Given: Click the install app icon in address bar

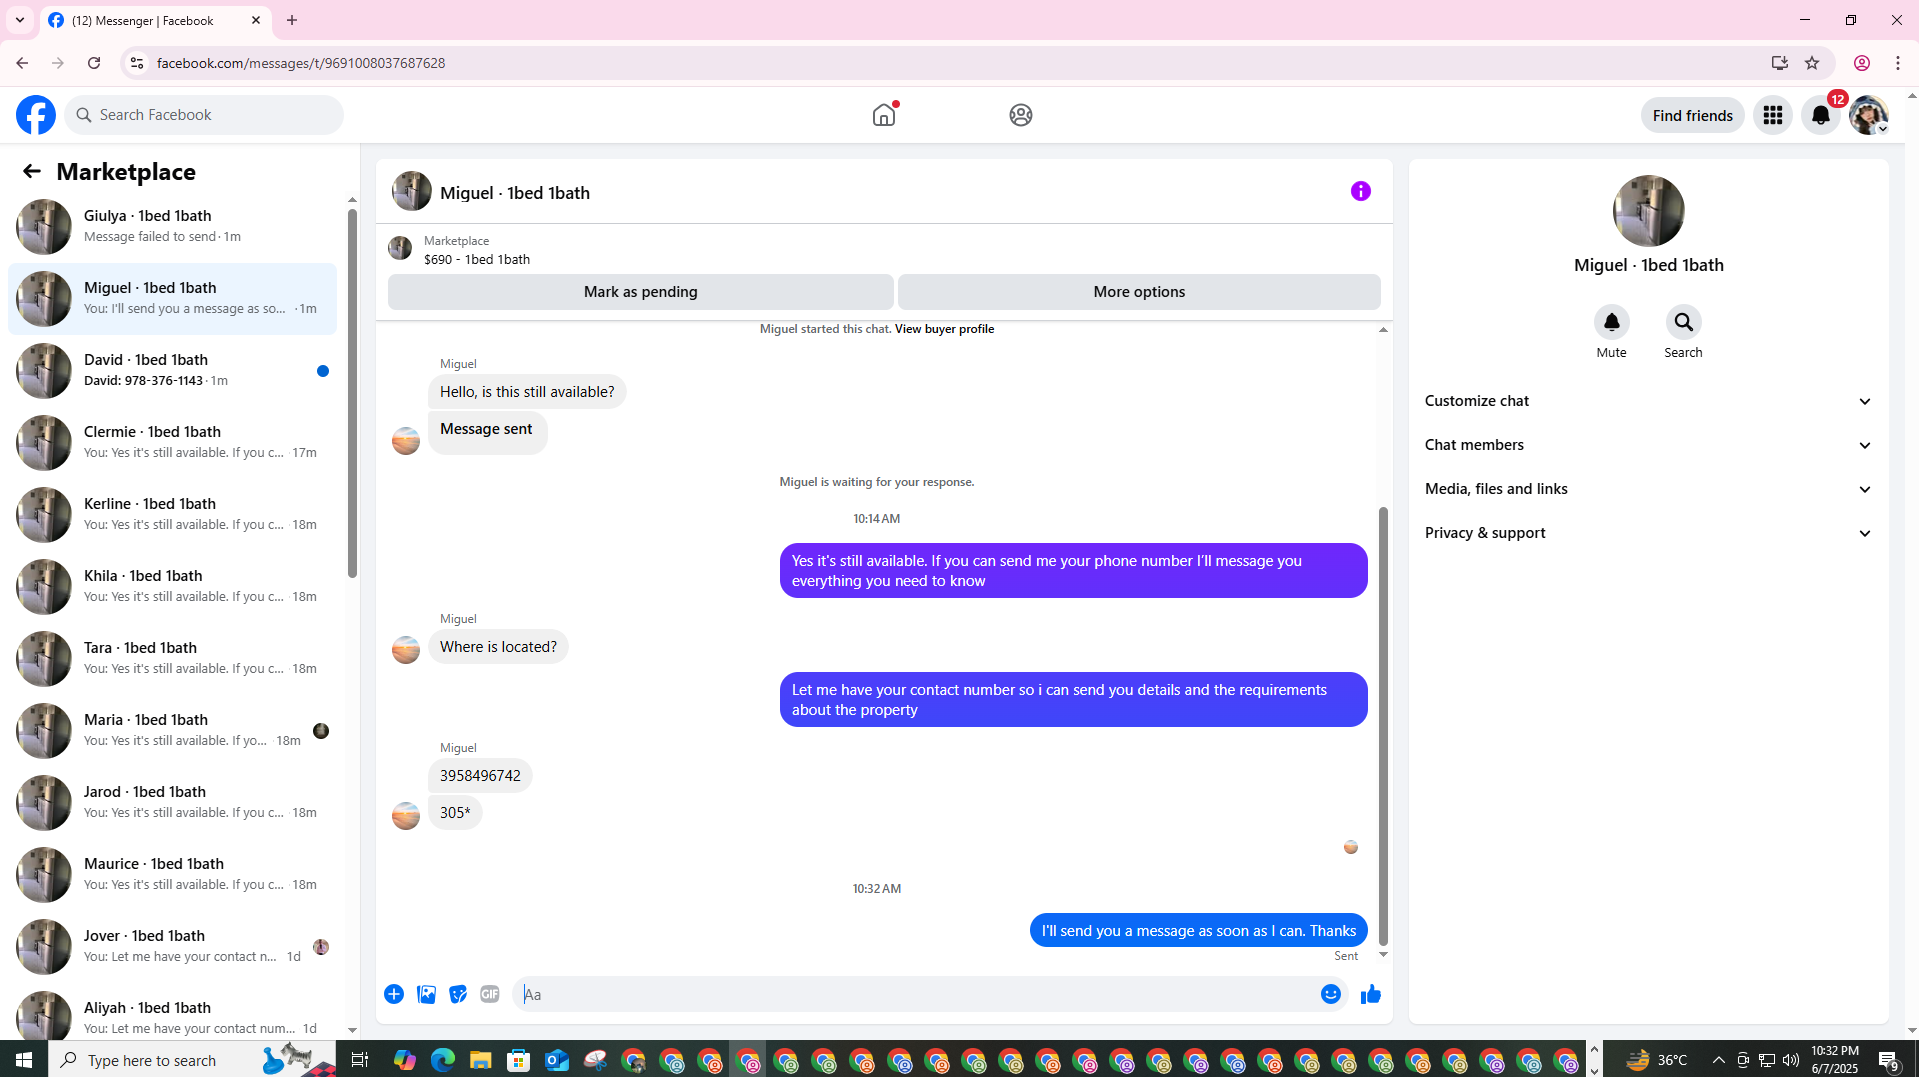Looking at the screenshot, I should [x=1779, y=63].
